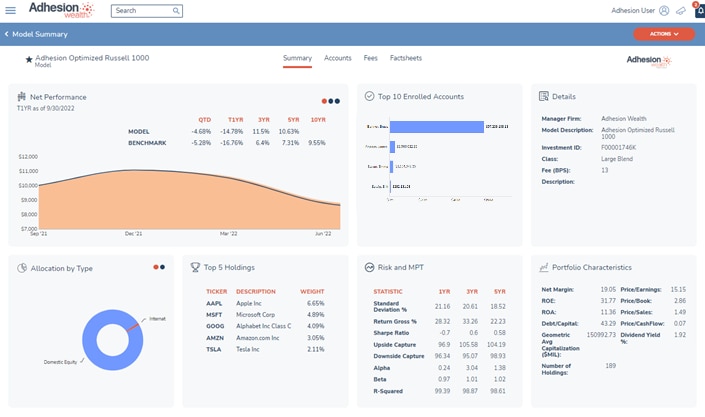Click the Adhesion User name label
This screenshot has width=705, height=417.
click(x=633, y=10)
